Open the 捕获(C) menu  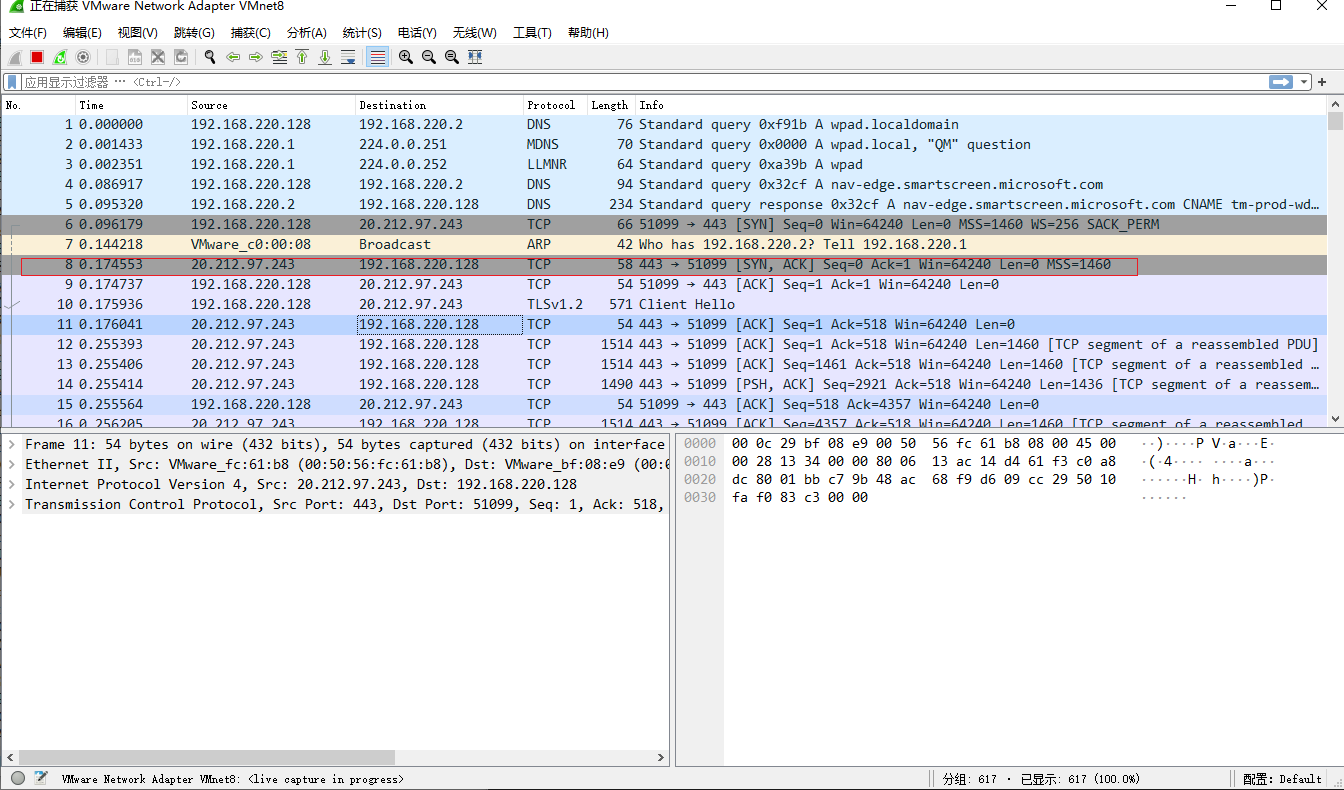click(250, 33)
